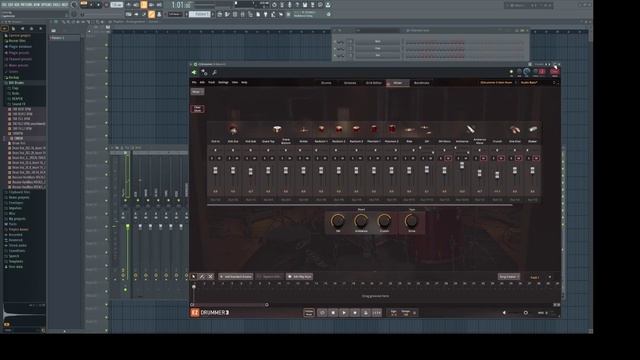Click microphone audio recording icon in top toolbar

(x=290, y=5)
